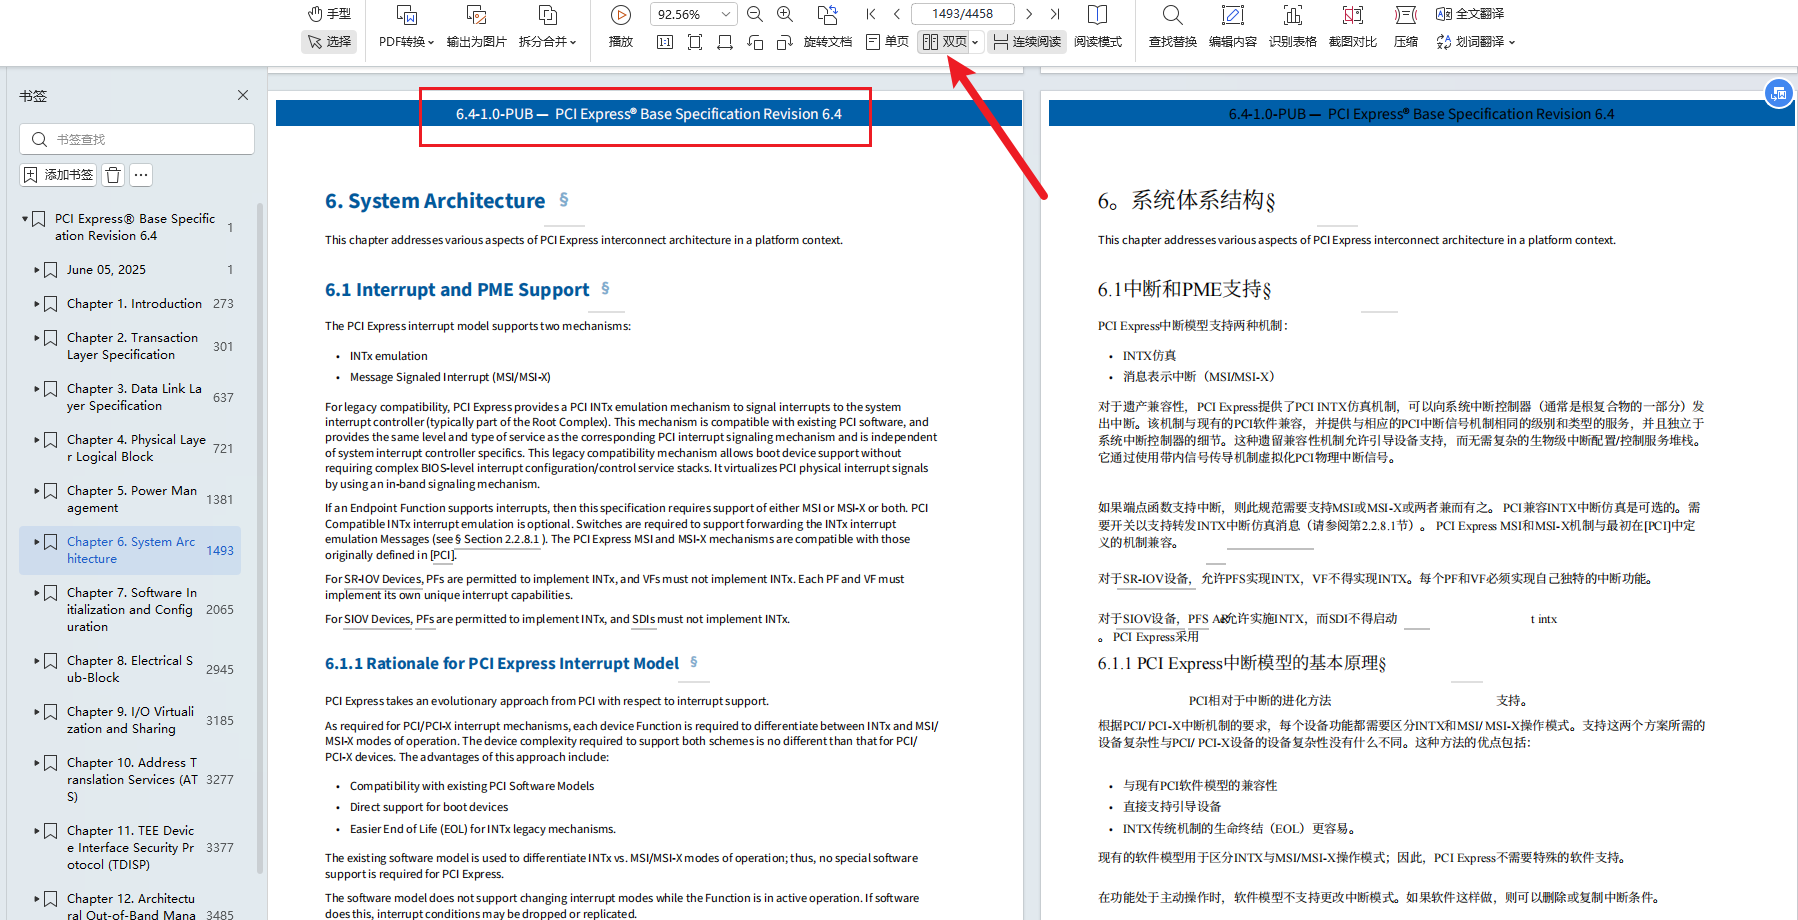Viewport: 1798px width, 920px height.
Task: Select Chapter 6. System Architecture bookmark
Action: tap(131, 550)
